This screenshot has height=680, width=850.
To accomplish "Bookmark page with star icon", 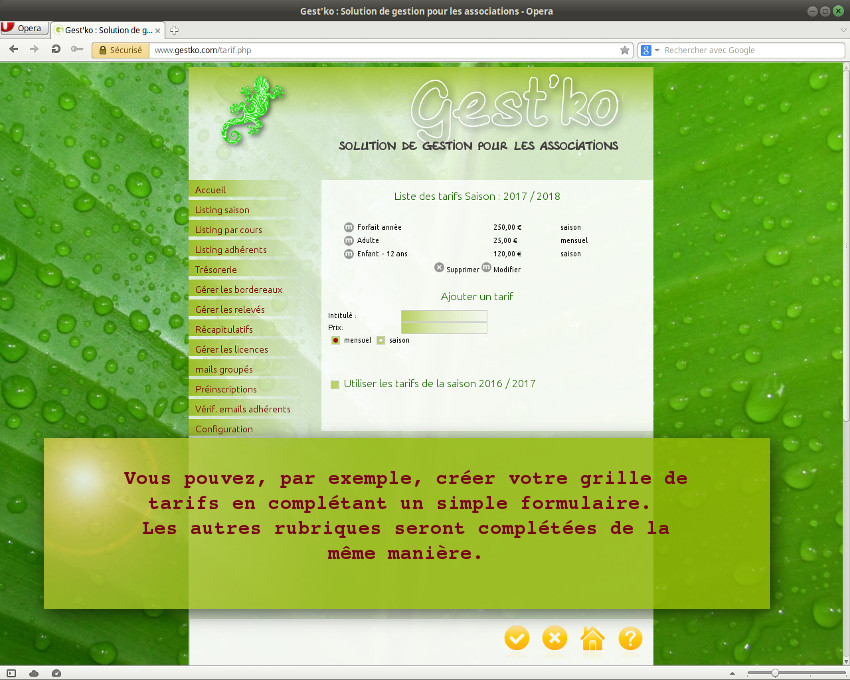I will (624, 50).
